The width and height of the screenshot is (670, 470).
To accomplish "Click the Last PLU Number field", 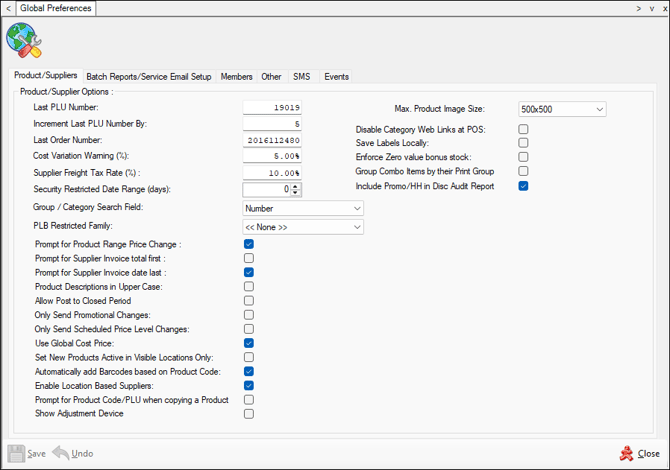I will [272, 107].
